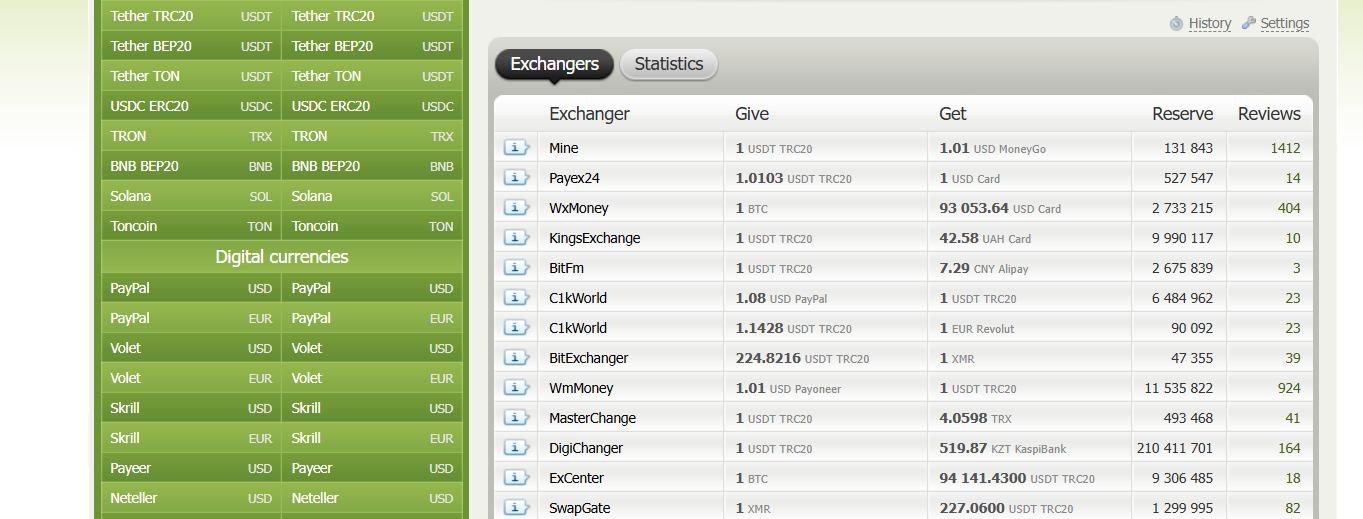The height and width of the screenshot is (519, 1363).
Task: Select PayPal EUR in get column
Action: pos(372,318)
